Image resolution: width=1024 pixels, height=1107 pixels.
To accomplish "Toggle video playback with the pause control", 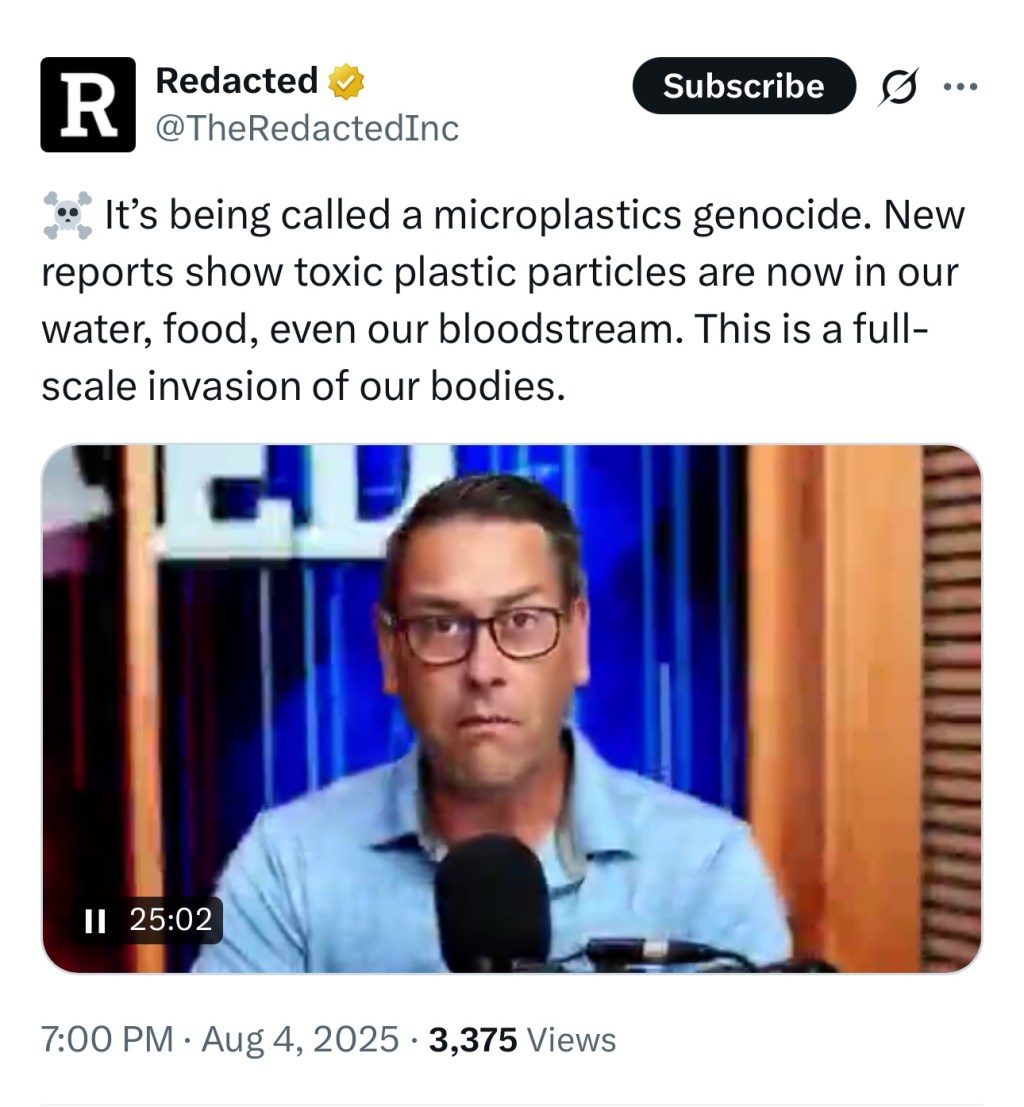I will click(x=95, y=920).
